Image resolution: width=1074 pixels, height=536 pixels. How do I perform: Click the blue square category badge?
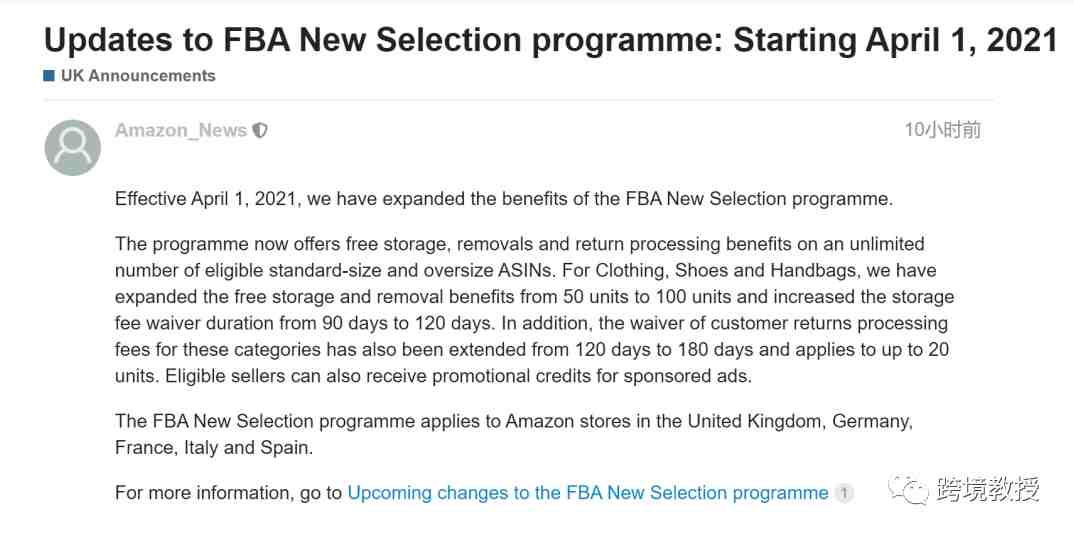coord(49,76)
